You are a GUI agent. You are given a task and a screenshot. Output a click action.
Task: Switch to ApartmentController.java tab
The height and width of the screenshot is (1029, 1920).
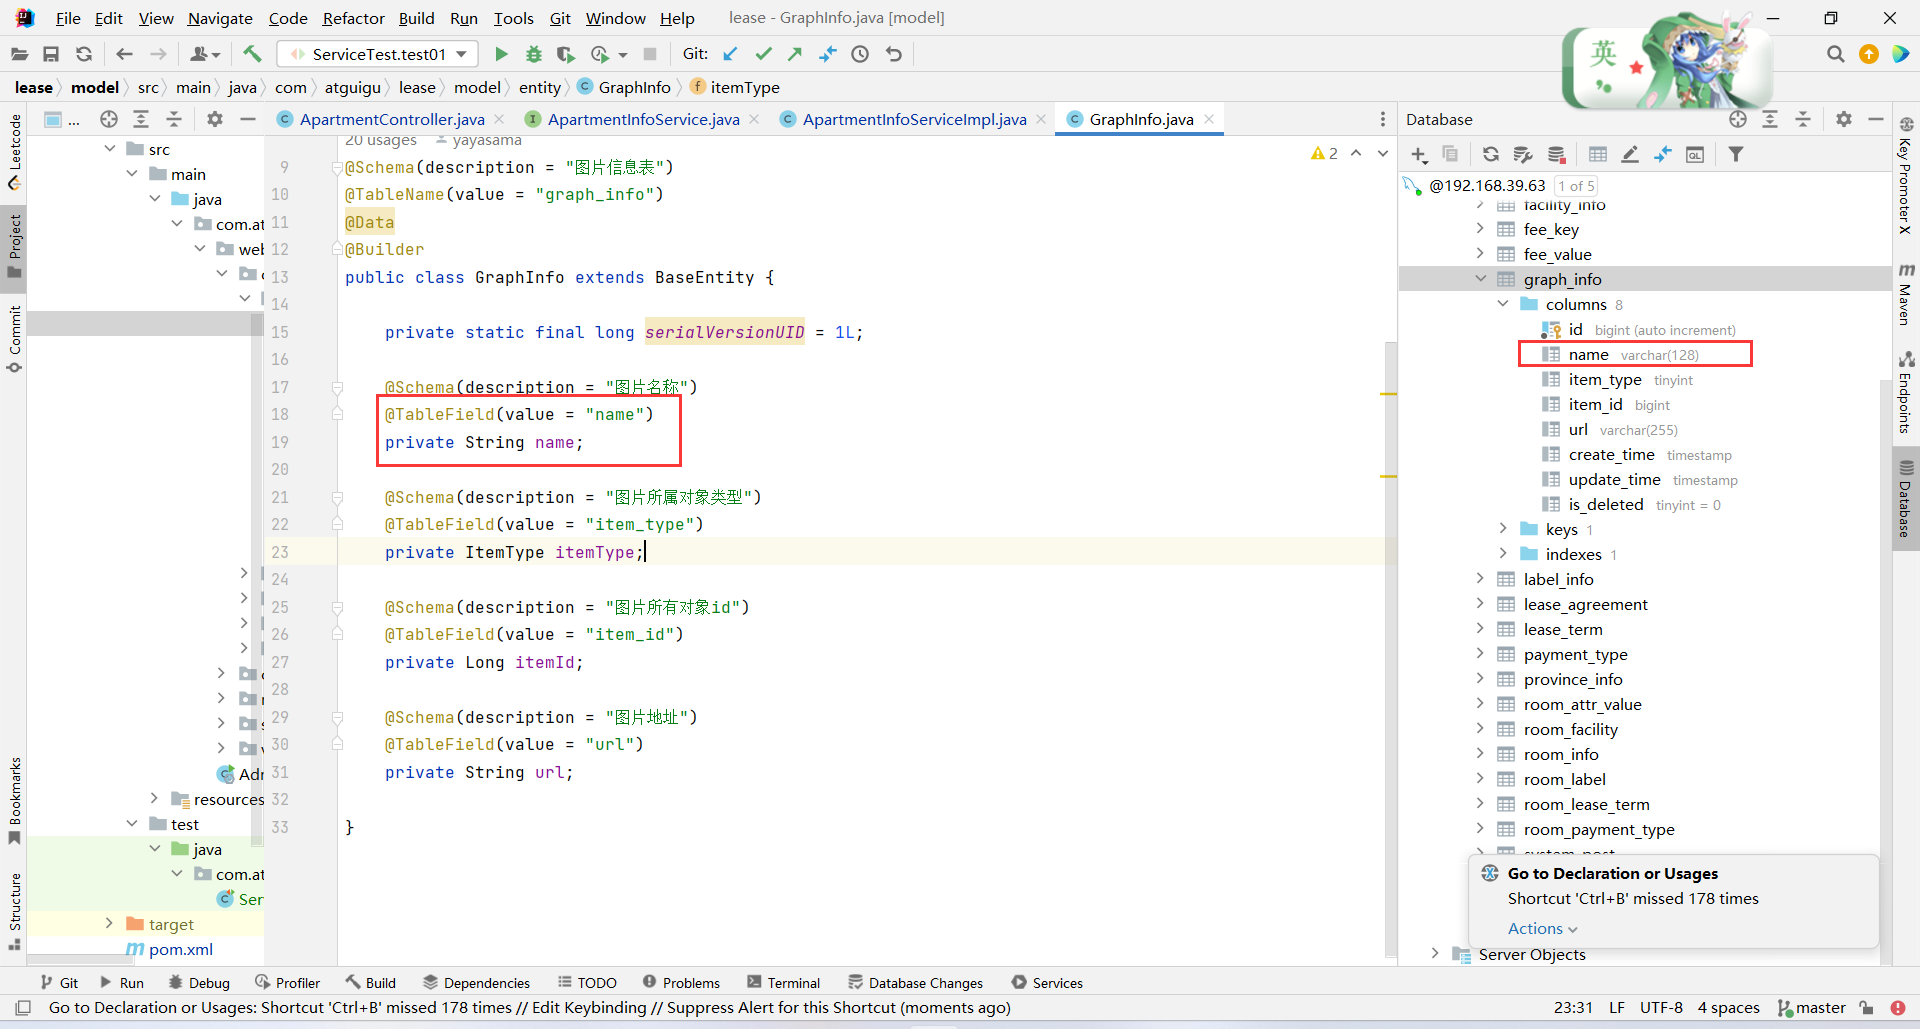392,119
